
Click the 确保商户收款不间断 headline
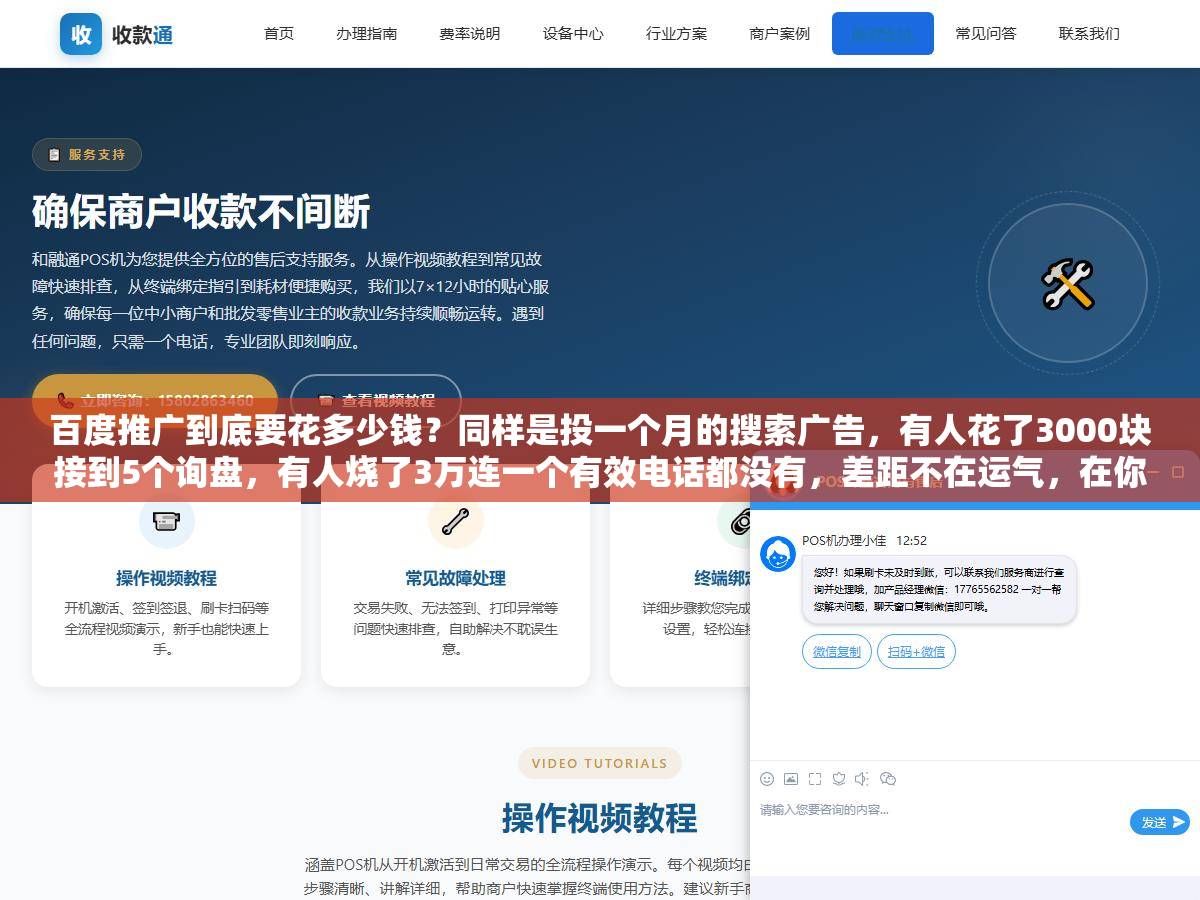201,211
